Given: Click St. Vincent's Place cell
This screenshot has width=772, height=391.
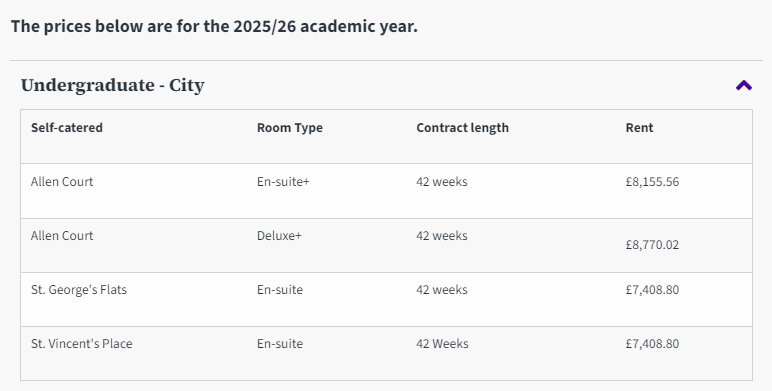Looking at the screenshot, I should pos(82,344).
